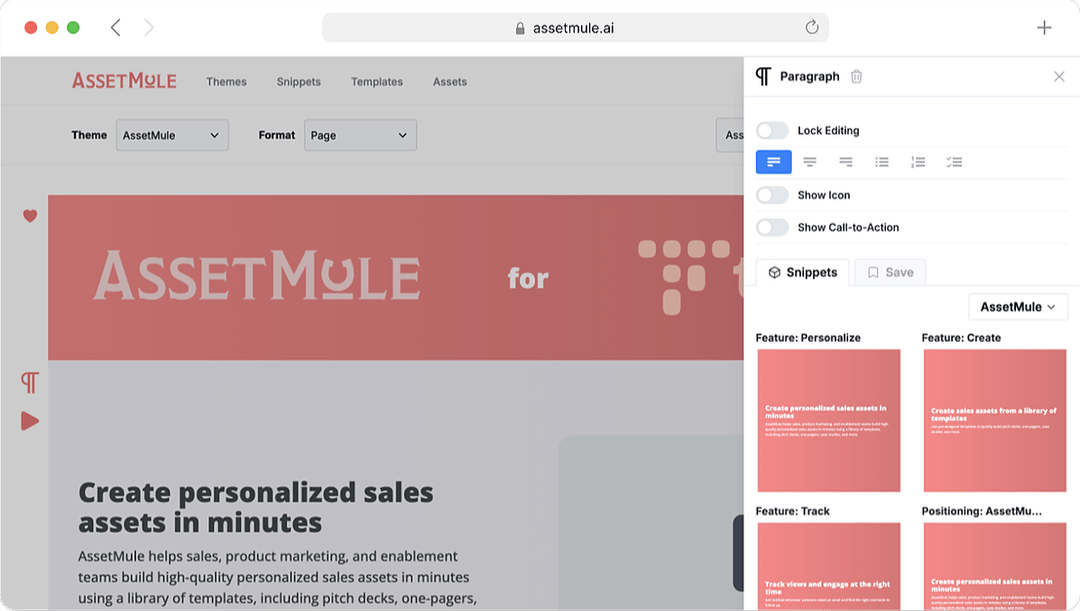Select the left-aligned paragraph style icon
Screen dimensions: 1080x611
pos(773,161)
